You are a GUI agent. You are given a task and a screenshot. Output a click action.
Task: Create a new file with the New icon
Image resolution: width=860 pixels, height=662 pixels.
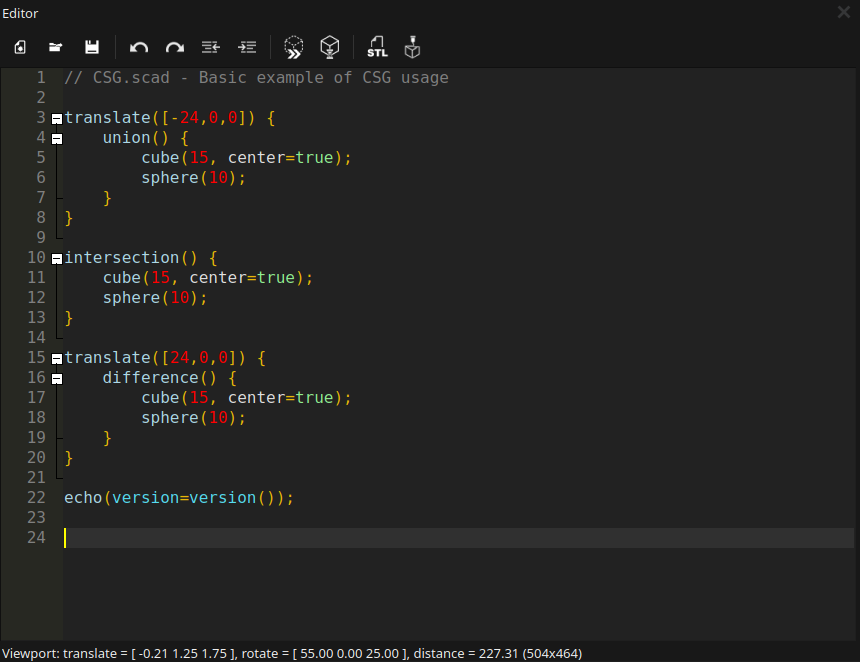[x=20, y=47]
